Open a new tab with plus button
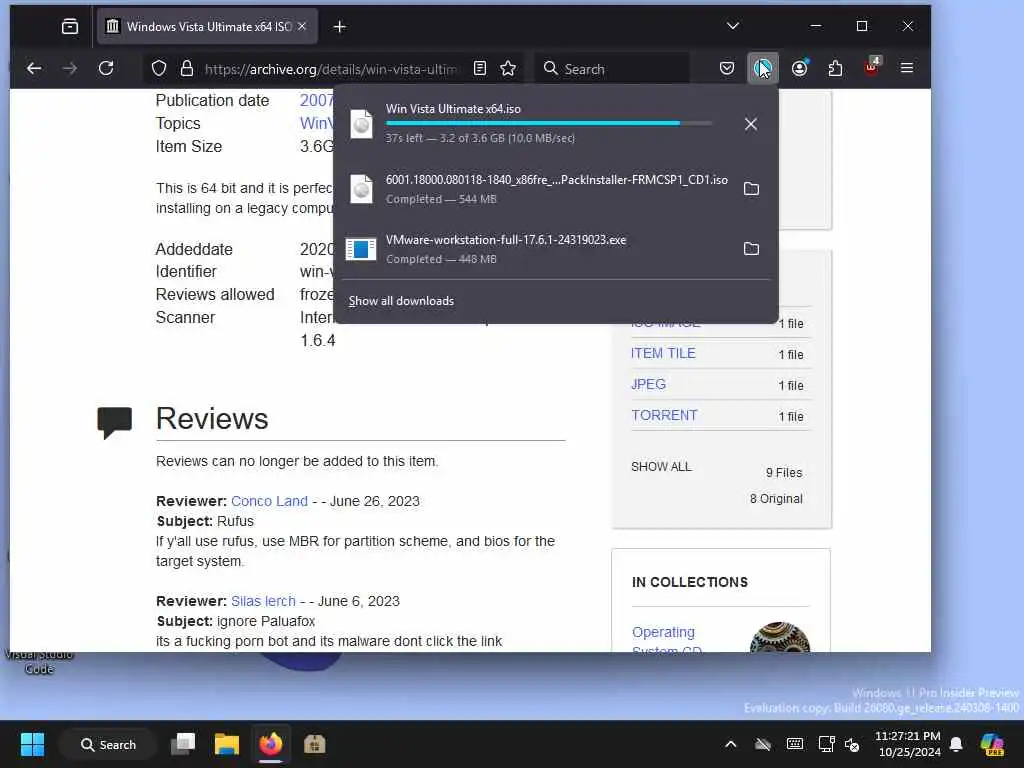This screenshot has width=1024, height=768. tap(340, 27)
